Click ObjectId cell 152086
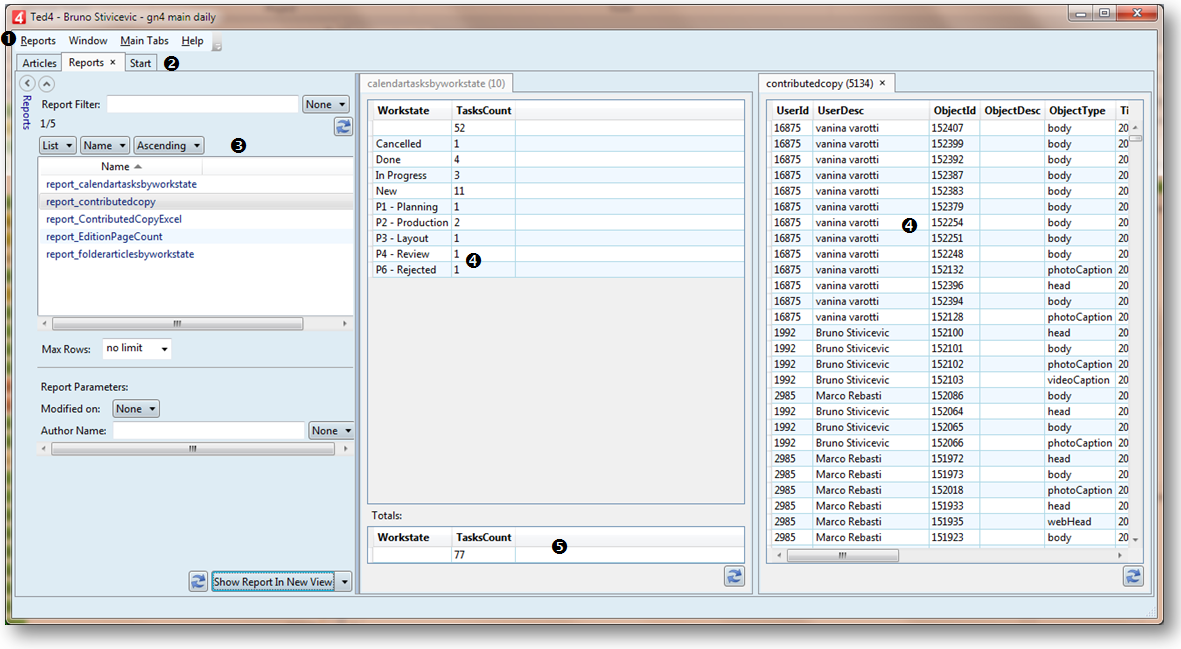The image size is (1181, 649). (x=954, y=396)
